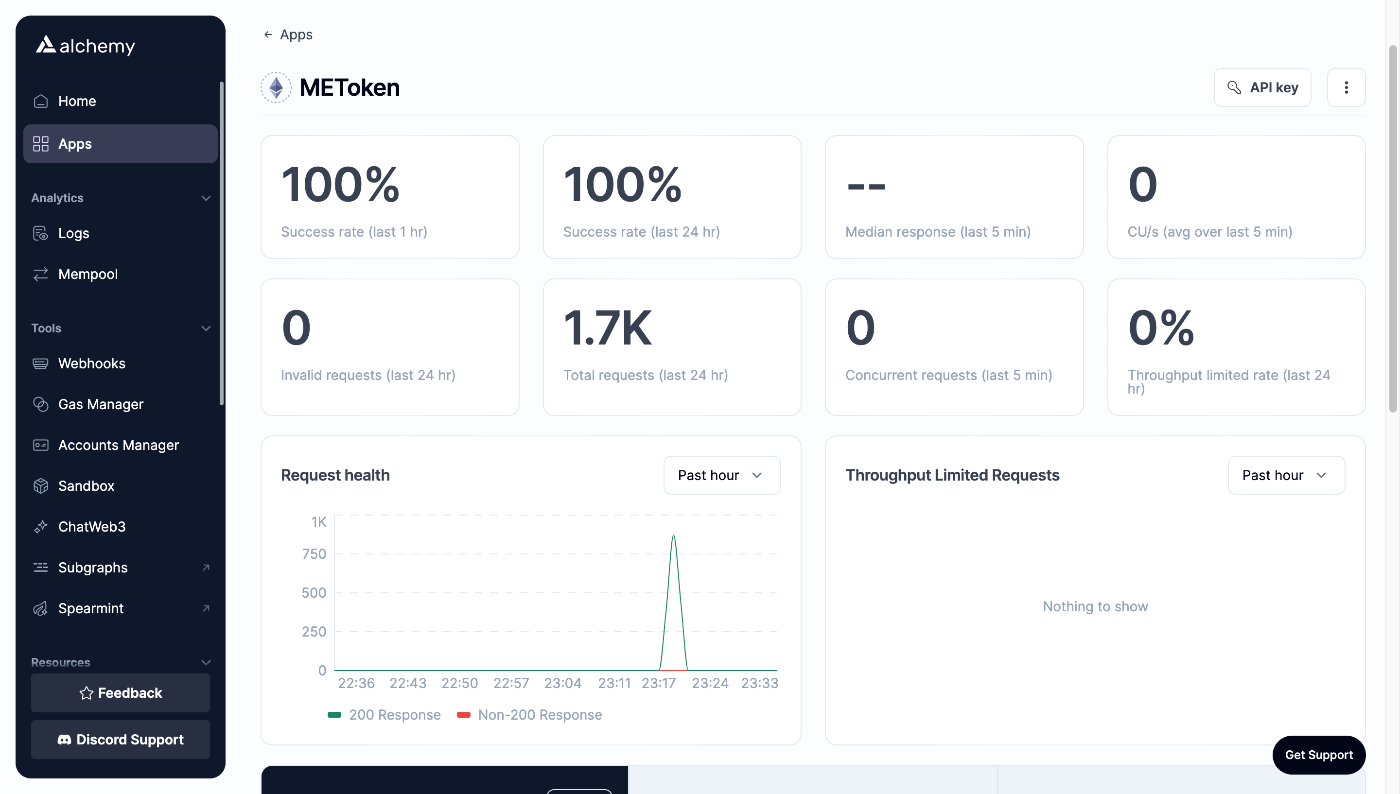Open Gas Manager tool
The image size is (1400, 794).
(x=120, y=404)
